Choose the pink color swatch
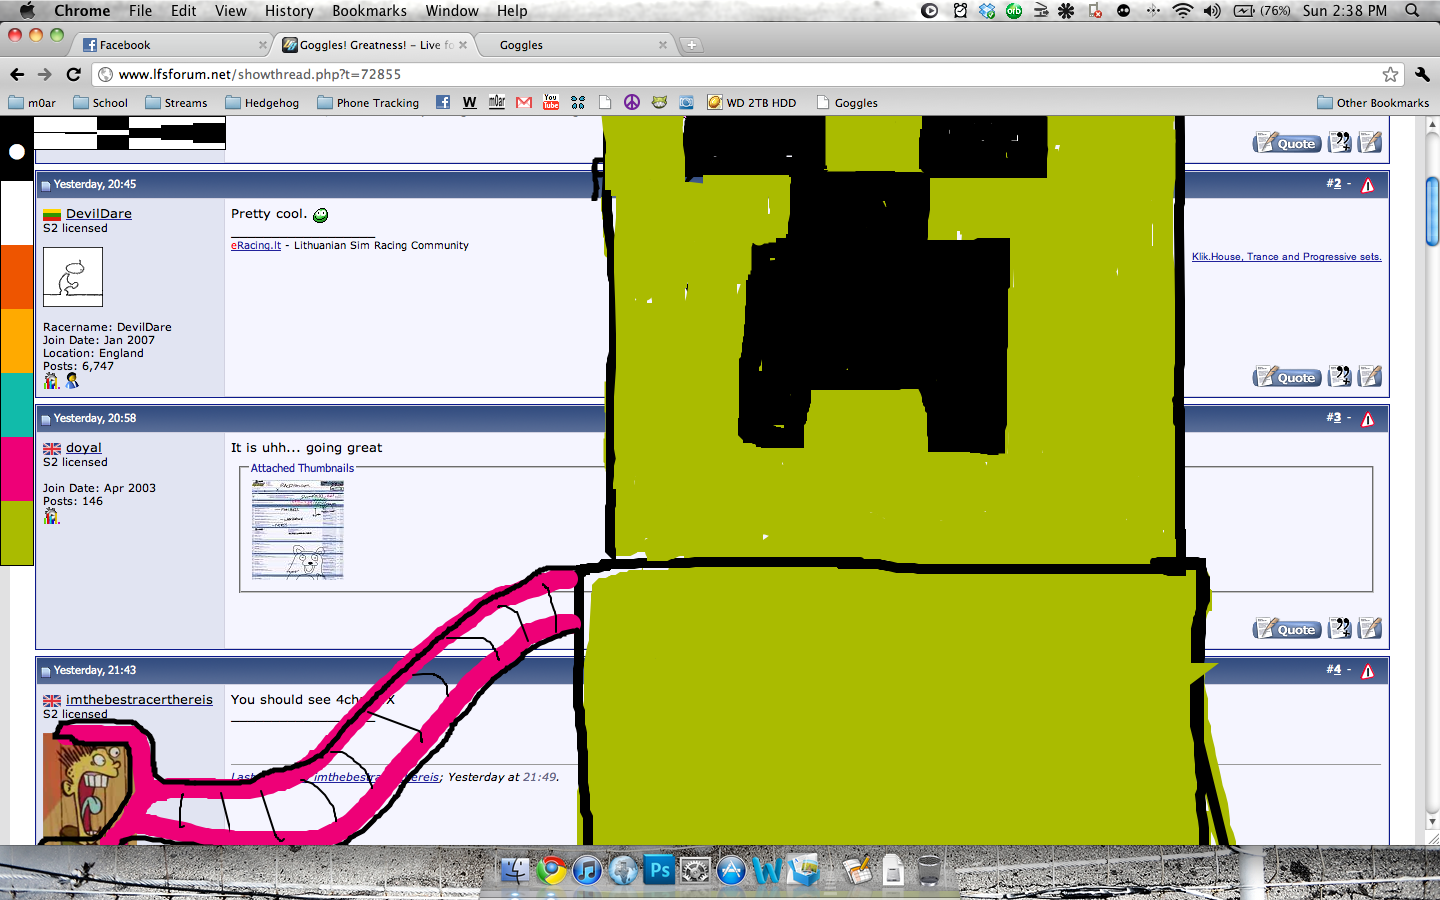The height and width of the screenshot is (900, 1440). (17, 469)
